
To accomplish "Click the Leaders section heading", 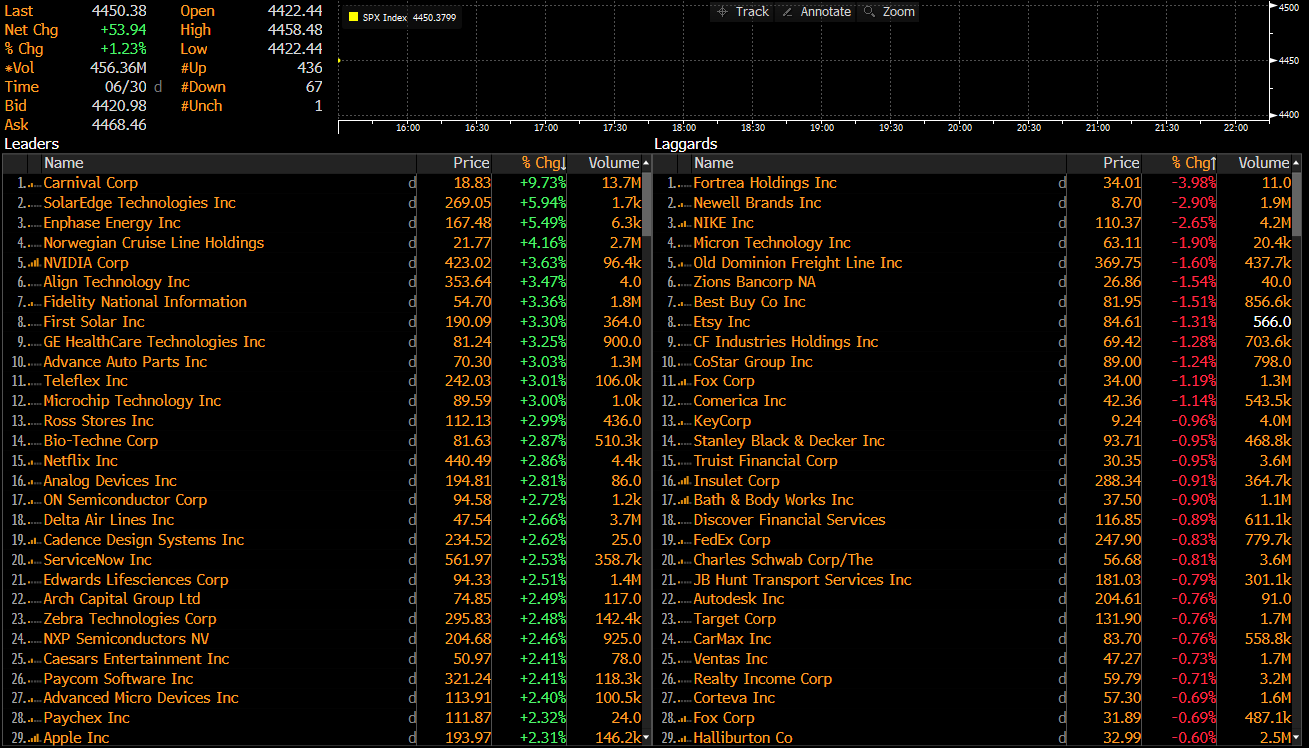I will [x=32, y=144].
